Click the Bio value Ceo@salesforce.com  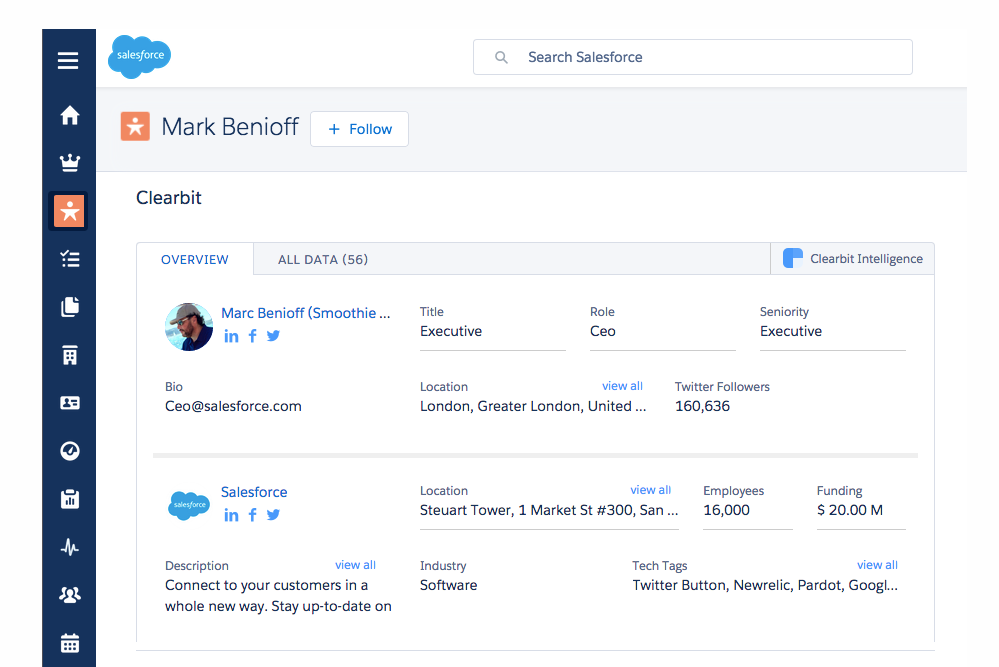tap(233, 406)
